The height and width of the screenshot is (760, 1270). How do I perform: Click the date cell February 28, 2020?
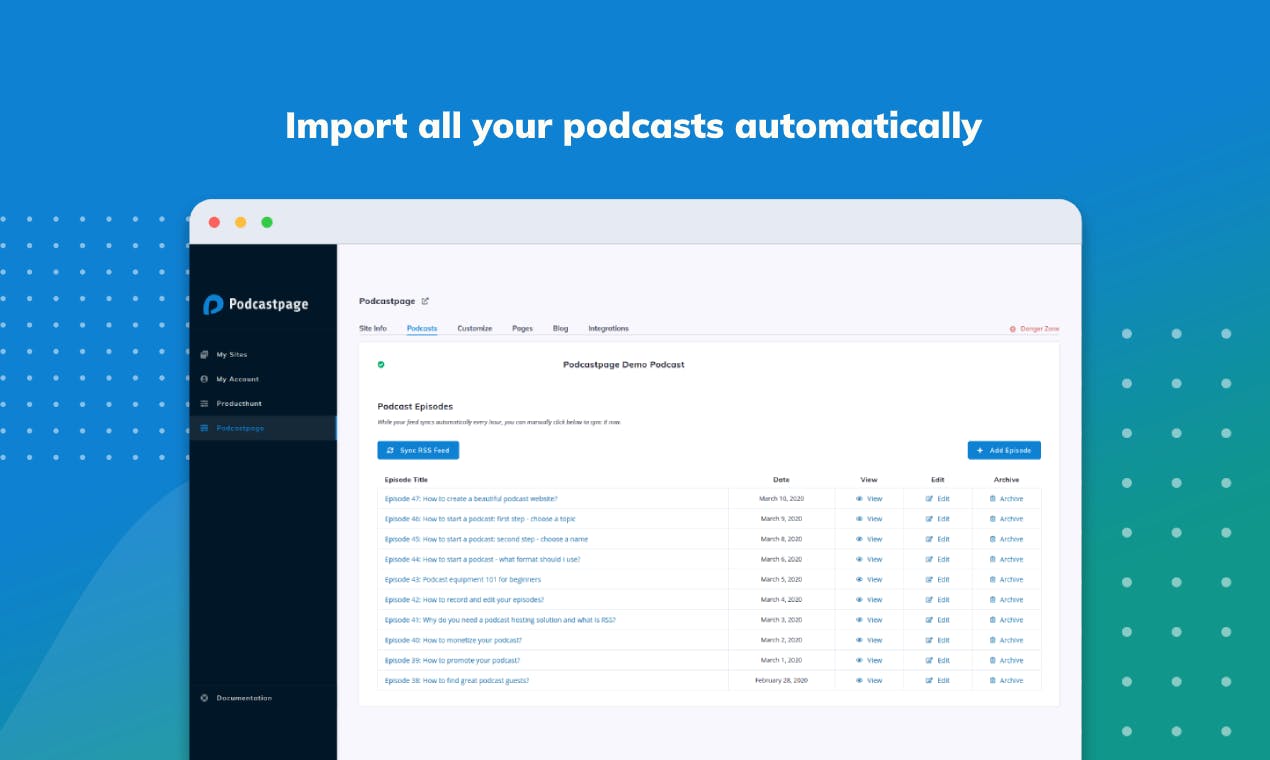pyautogui.click(x=781, y=680)
